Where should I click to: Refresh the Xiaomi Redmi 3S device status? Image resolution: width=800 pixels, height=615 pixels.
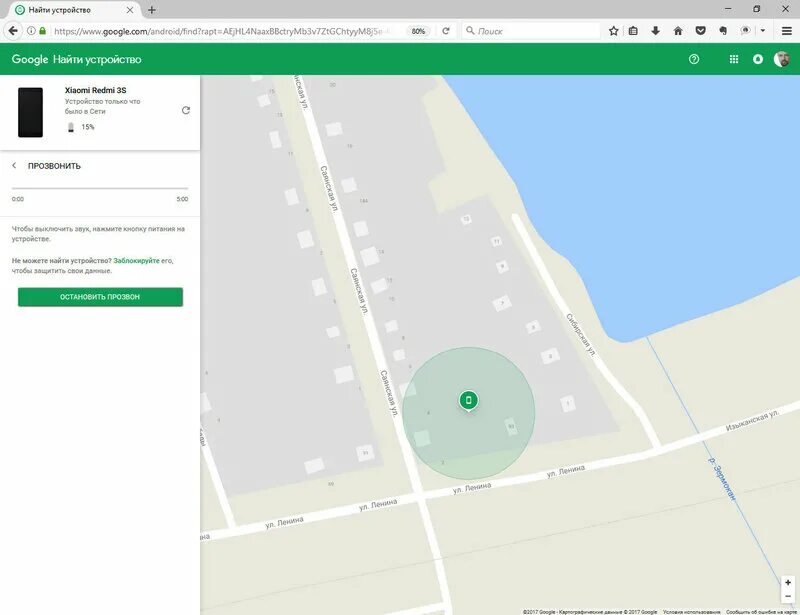click(186, 110)
